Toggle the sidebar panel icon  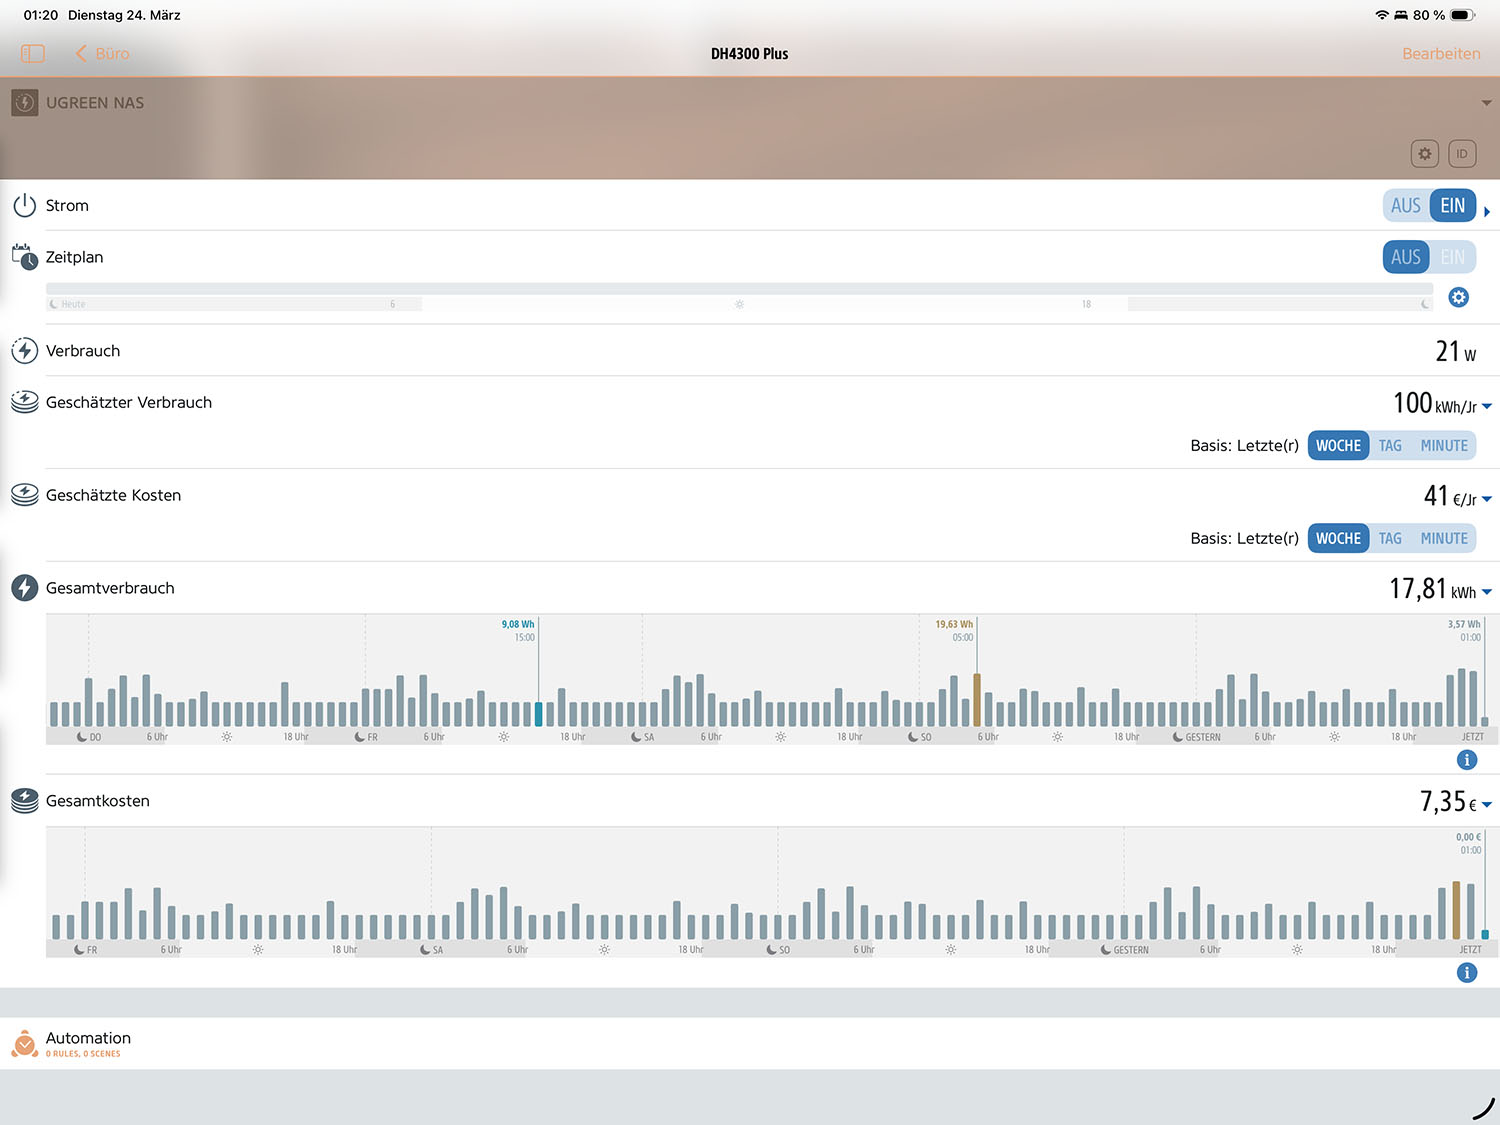coord(33,54)
